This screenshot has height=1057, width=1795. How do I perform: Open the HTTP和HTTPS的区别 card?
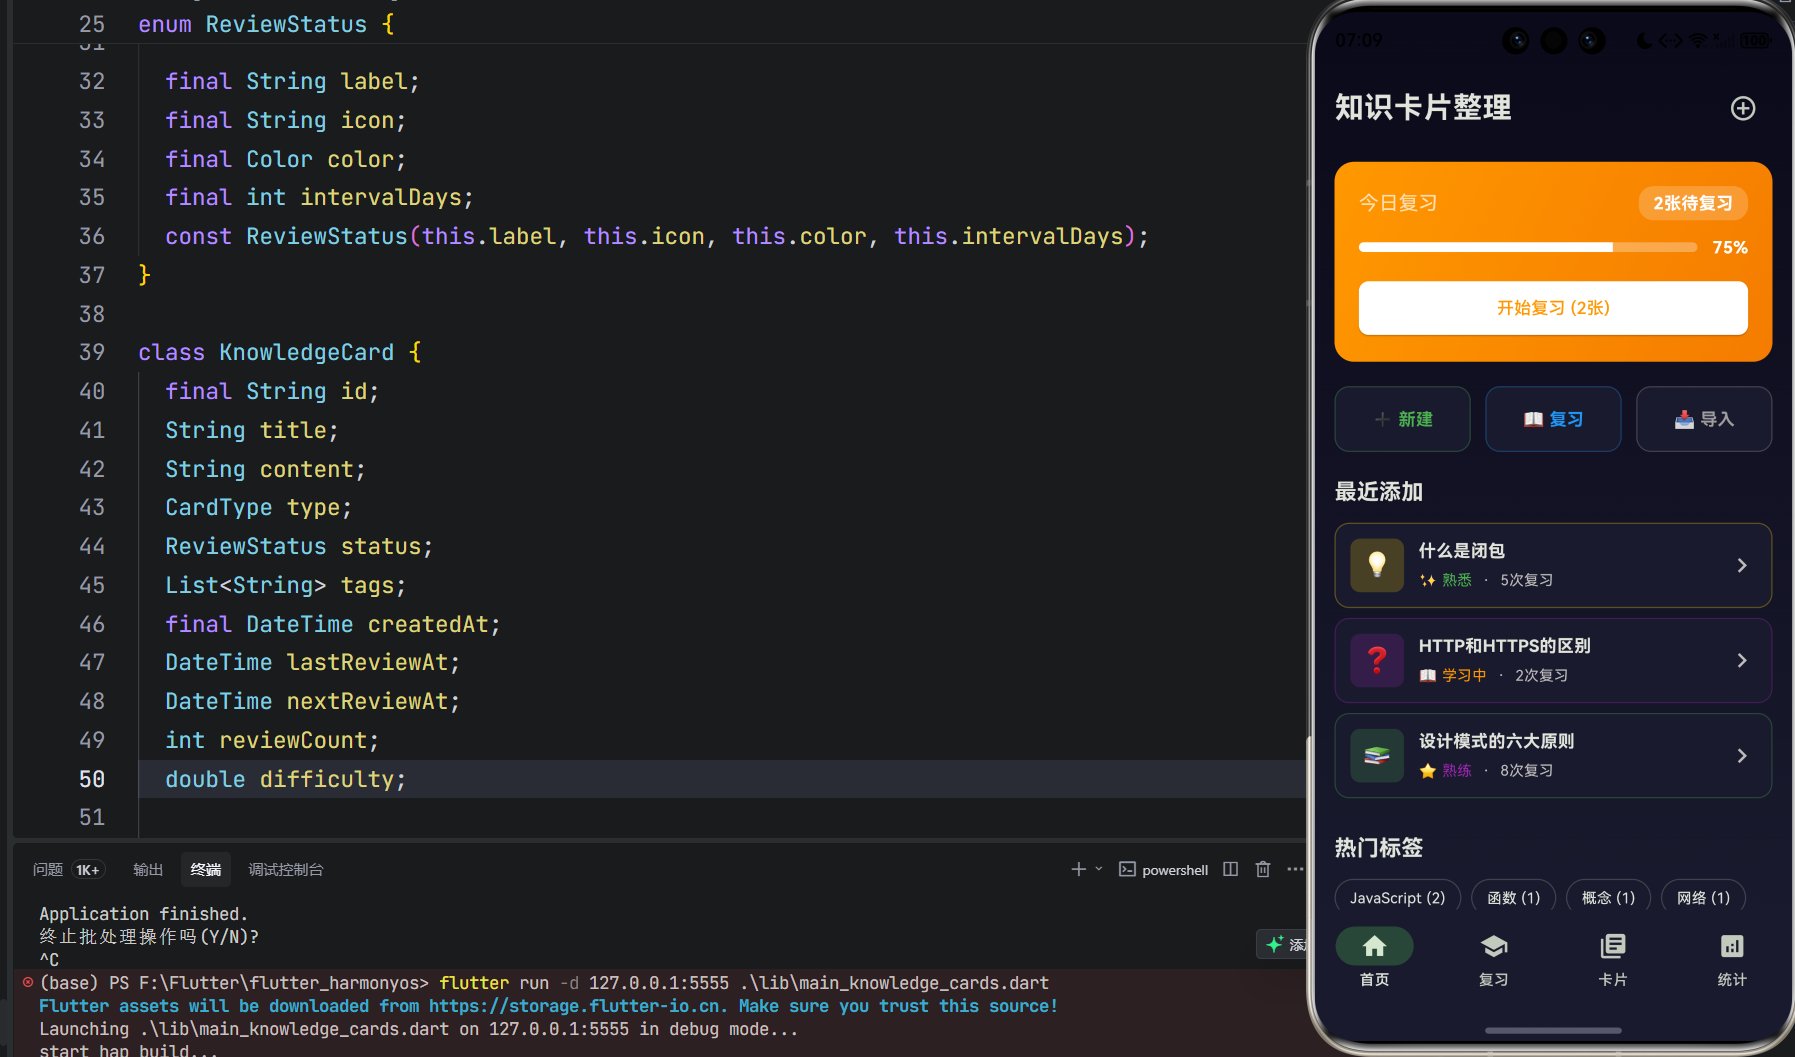point(1553,660)
